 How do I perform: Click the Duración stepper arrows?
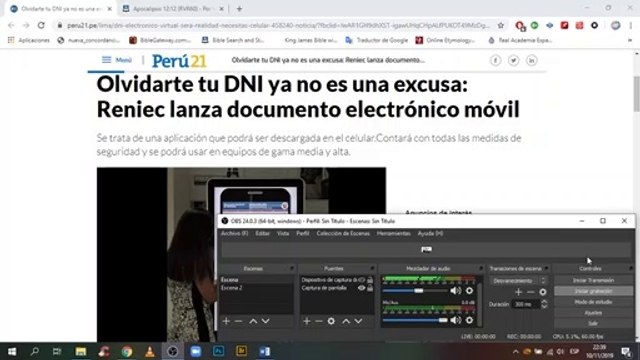(x=544, y=304)
